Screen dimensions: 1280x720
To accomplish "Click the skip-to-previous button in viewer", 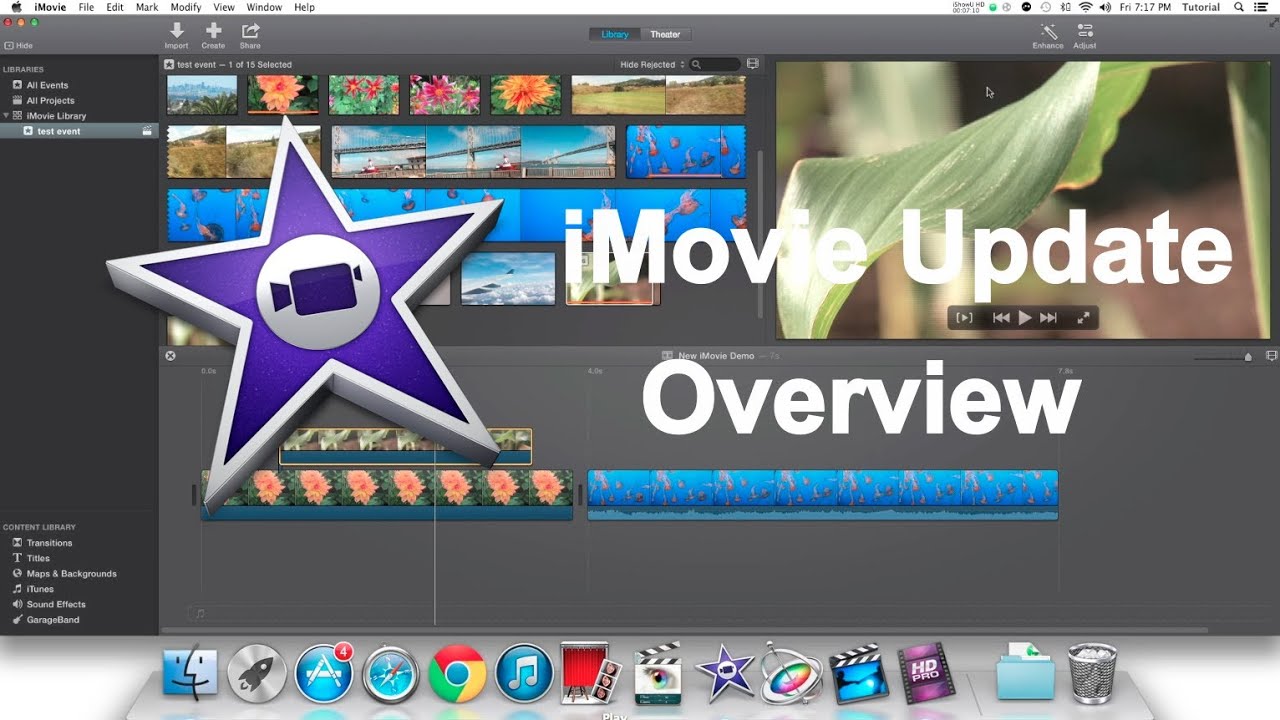I will click(1001, 318).
